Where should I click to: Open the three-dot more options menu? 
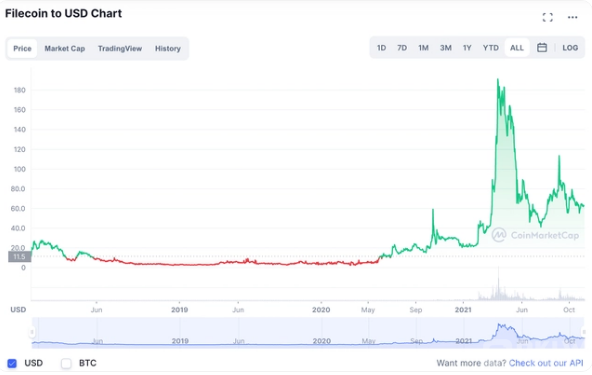tap(572, 17)
